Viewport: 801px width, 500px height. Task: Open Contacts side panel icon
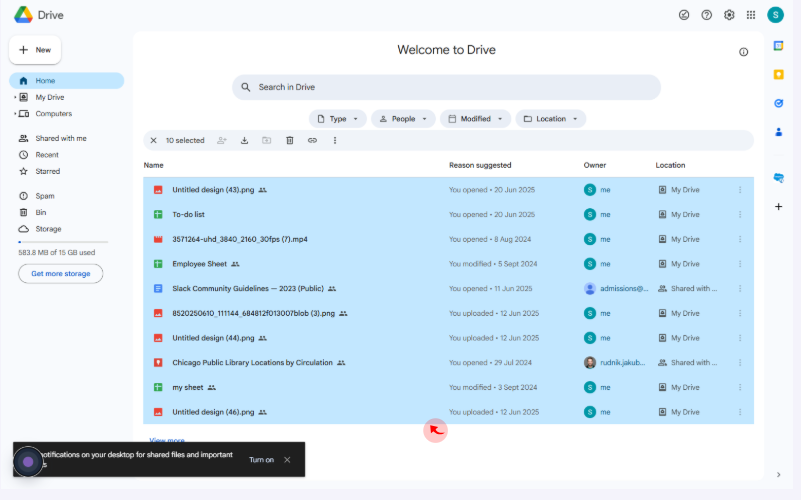(779, 132)
